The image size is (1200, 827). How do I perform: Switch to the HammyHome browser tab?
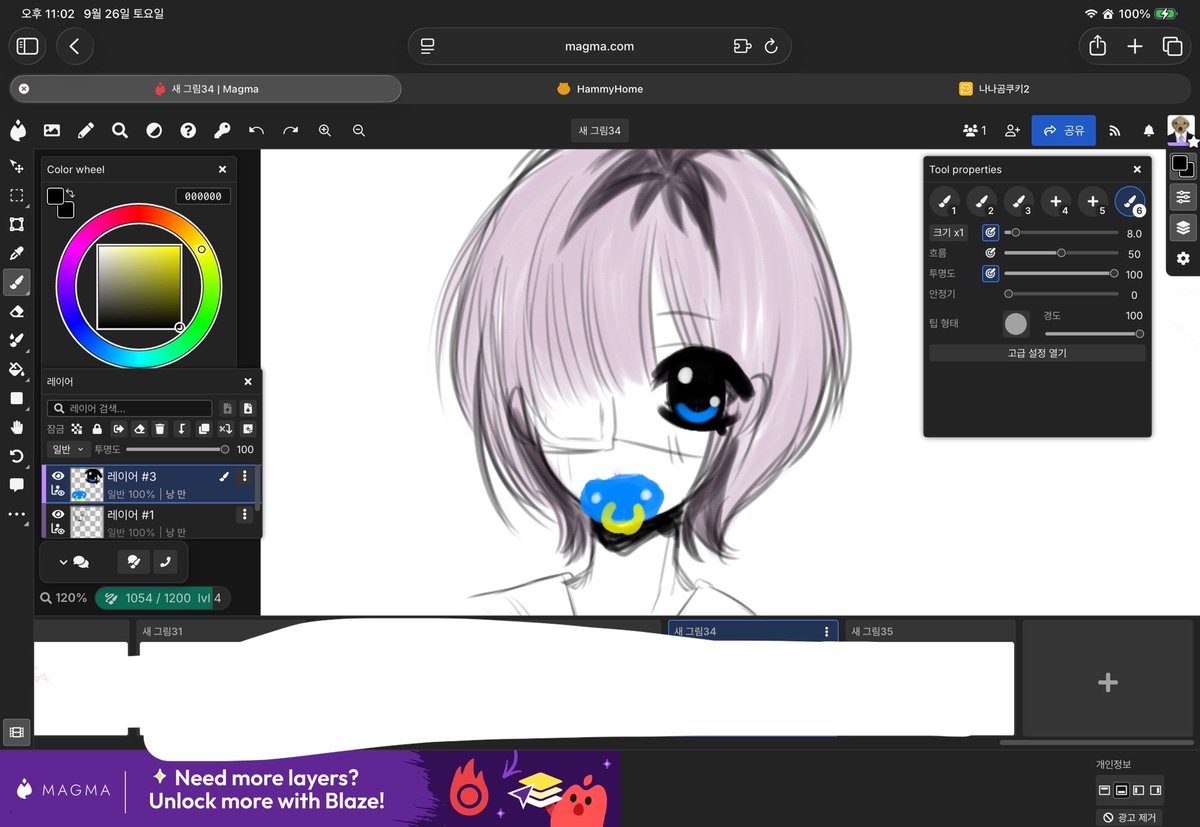point(600,89)
